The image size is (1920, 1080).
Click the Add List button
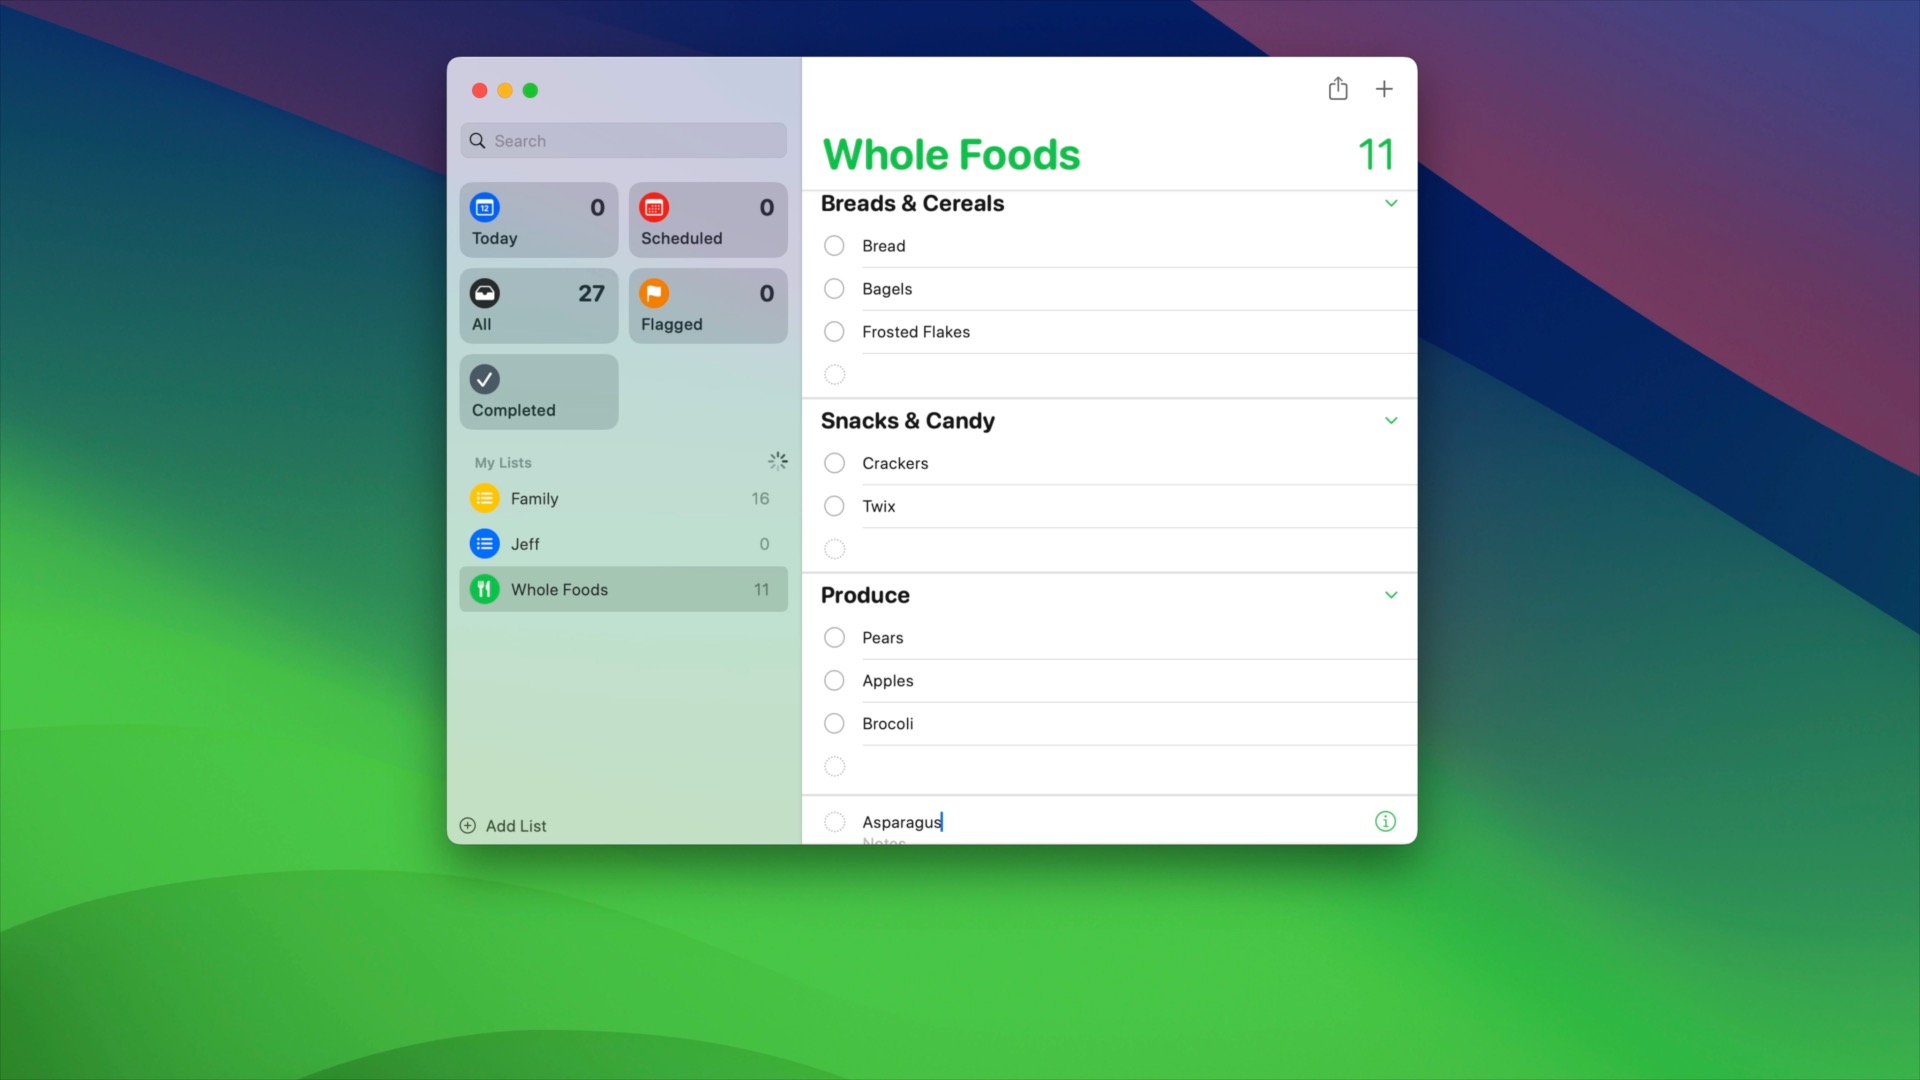(x=503, y=825)
